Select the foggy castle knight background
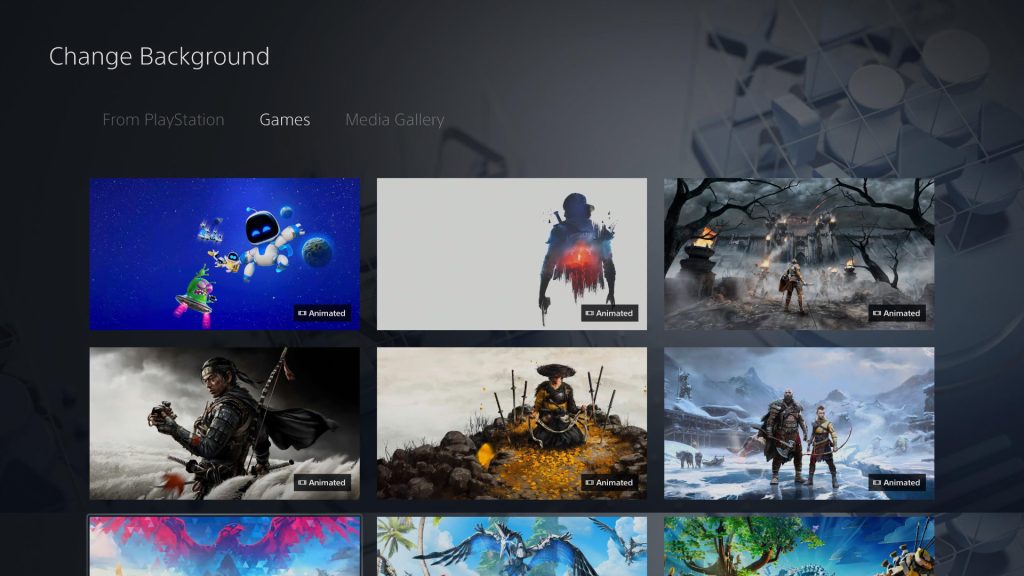The image size is (1024, 576). coord(799,254)
